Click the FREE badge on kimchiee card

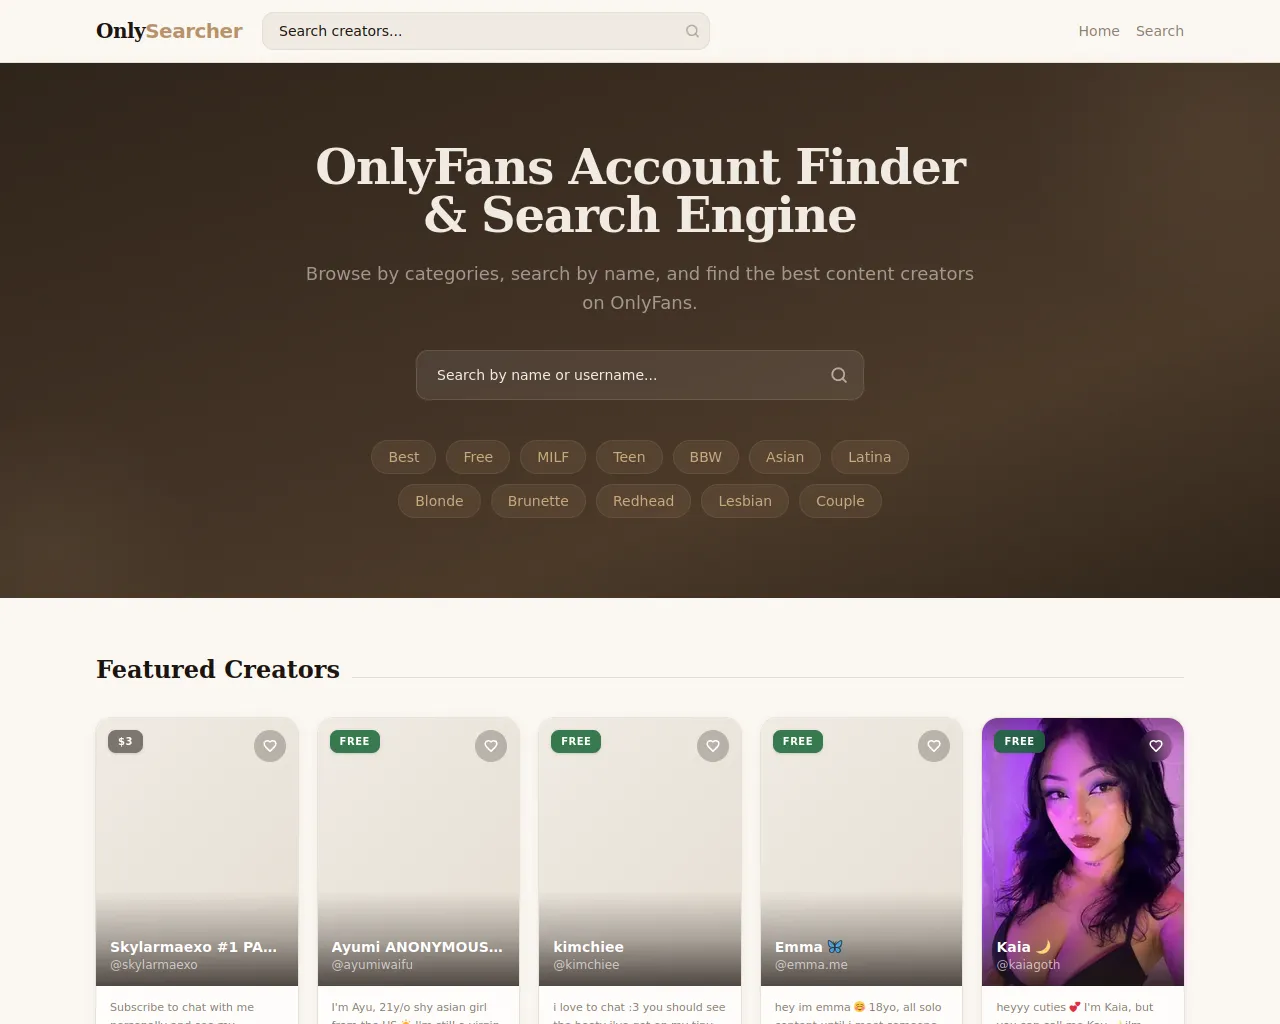(576, 741)
